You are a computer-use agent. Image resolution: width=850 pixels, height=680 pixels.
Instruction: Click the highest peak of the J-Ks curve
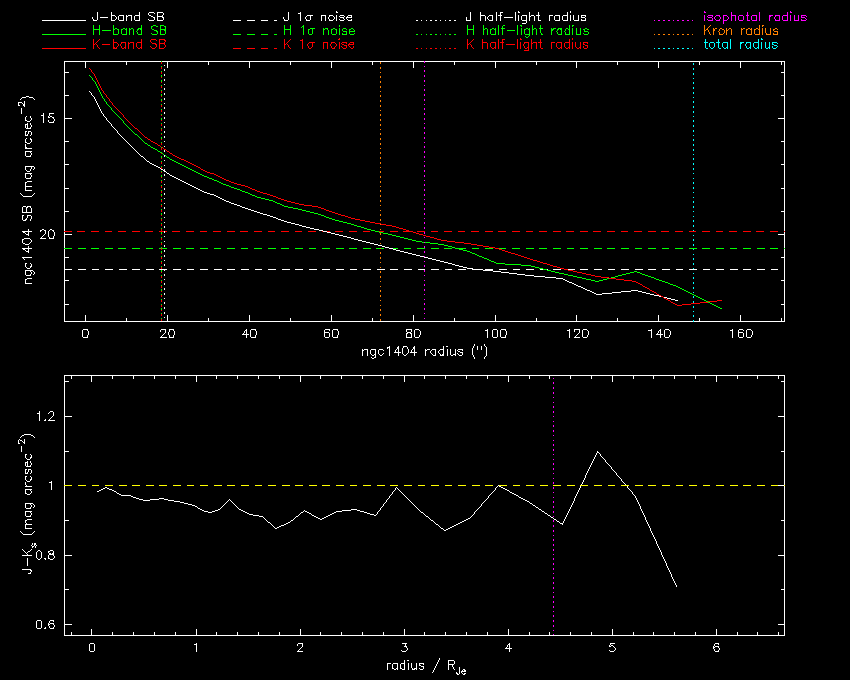(598, 452)
